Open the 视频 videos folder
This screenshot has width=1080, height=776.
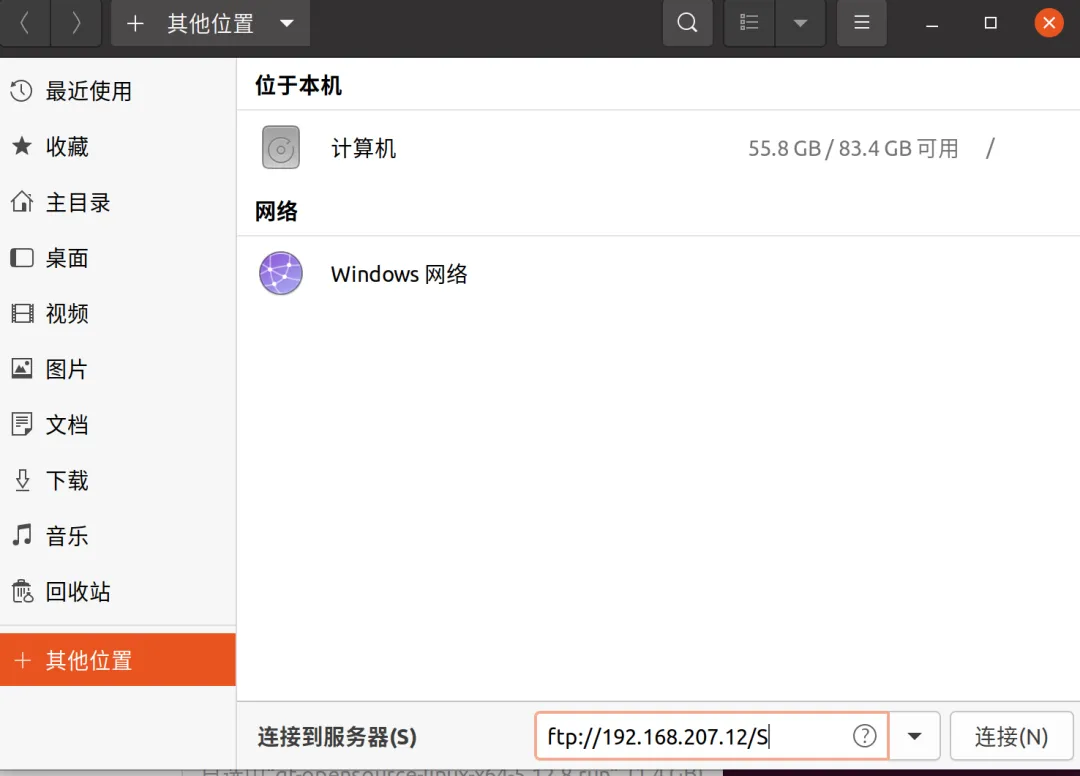click(x=118, y=314)
